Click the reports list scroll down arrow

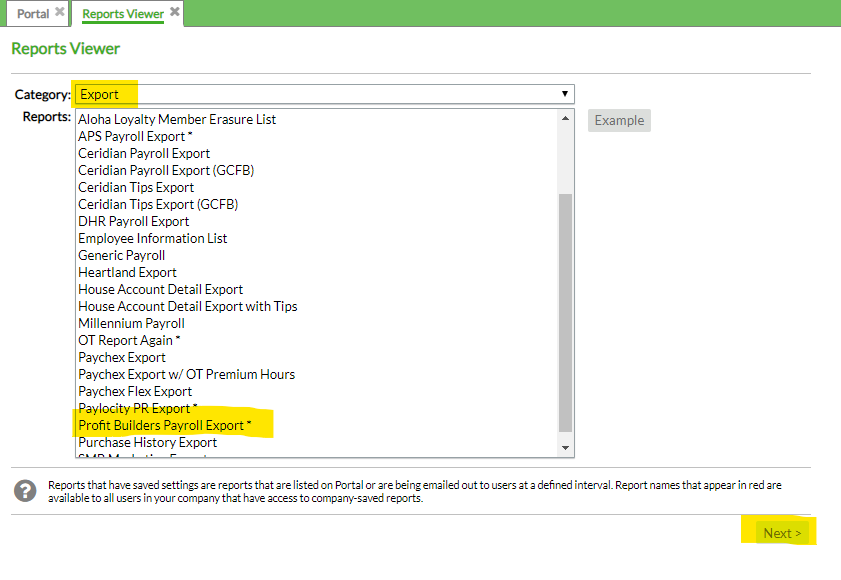pos(565,448)
